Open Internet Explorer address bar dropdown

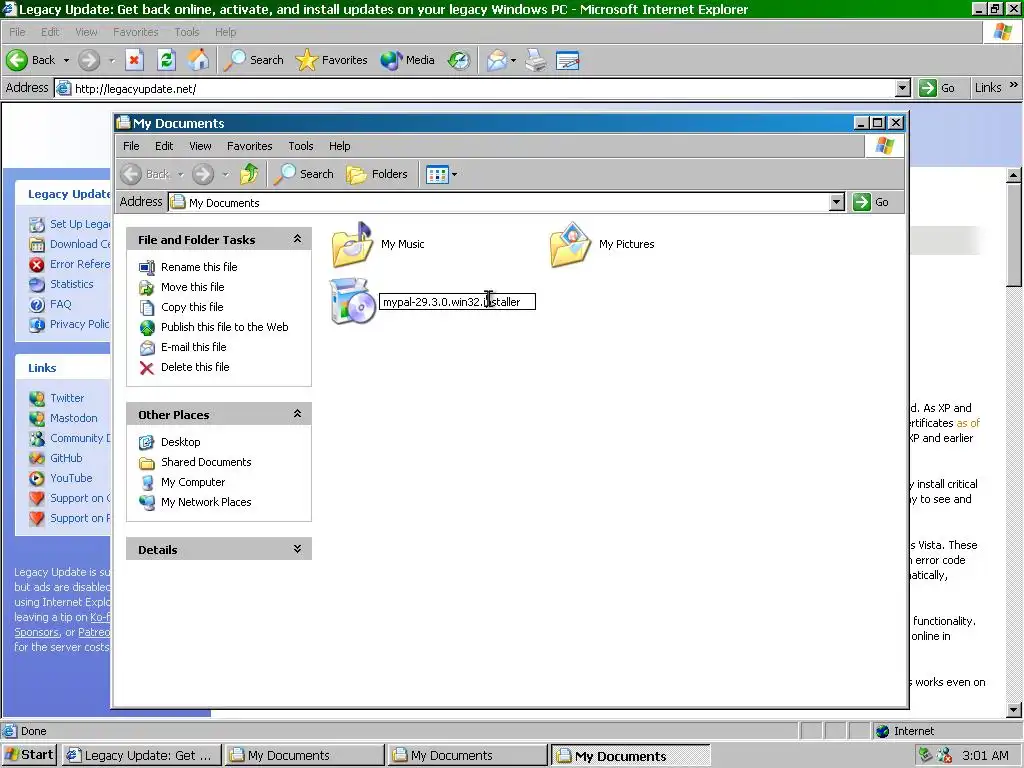coord(903,88)
